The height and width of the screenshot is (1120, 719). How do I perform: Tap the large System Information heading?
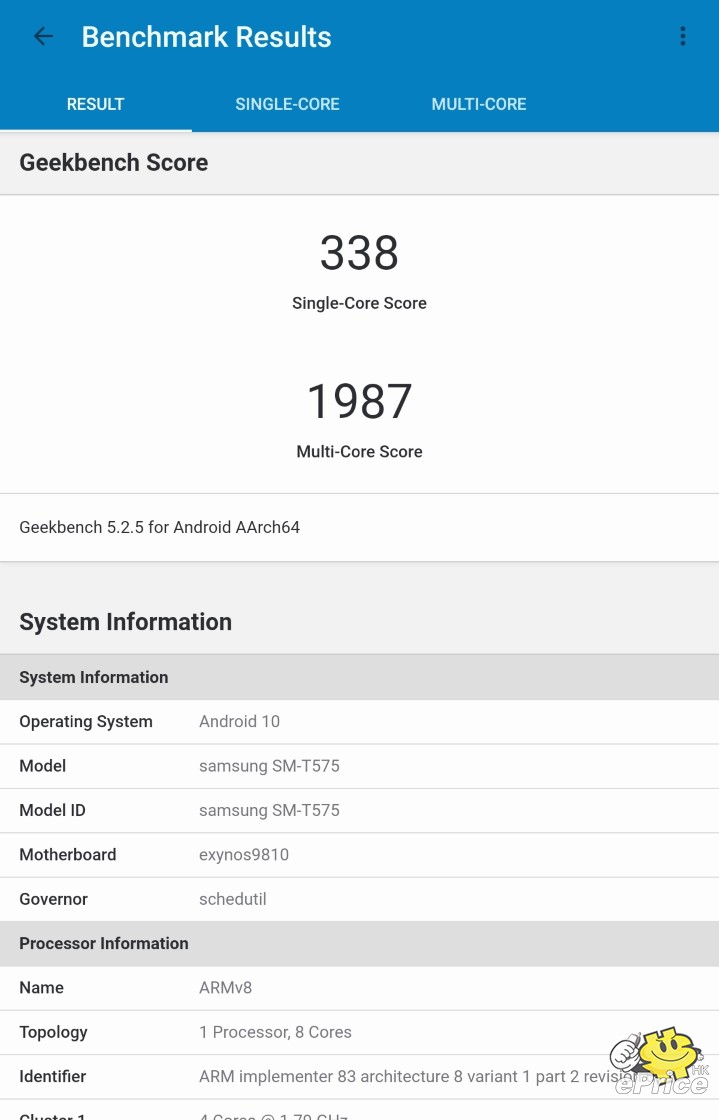tap(126, 622)
